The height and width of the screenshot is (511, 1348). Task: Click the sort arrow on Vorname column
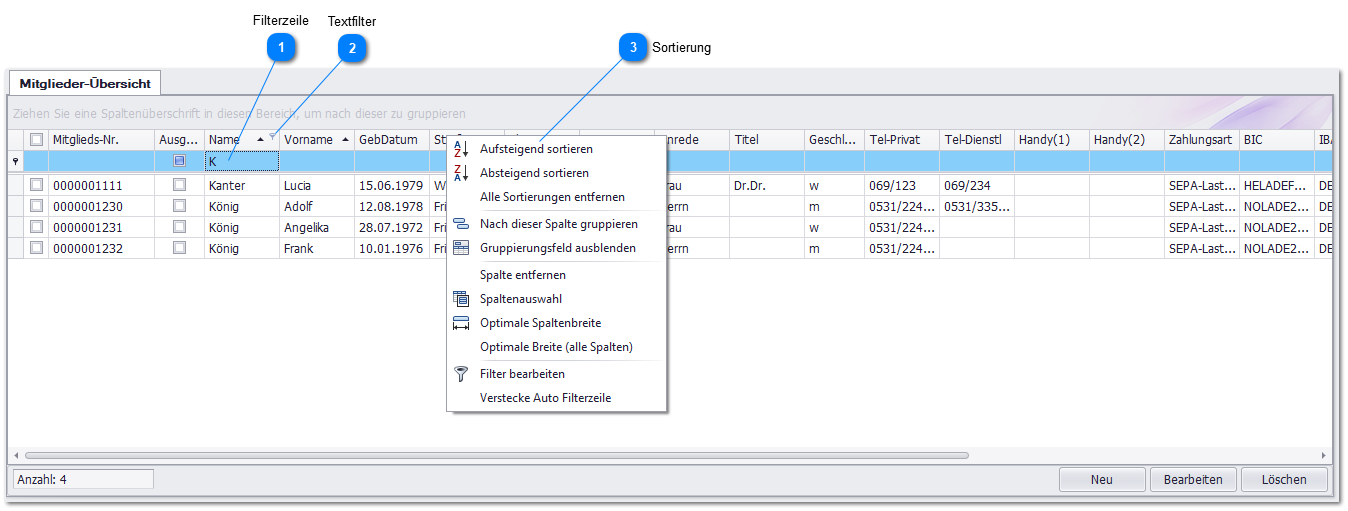pos(346,140)
